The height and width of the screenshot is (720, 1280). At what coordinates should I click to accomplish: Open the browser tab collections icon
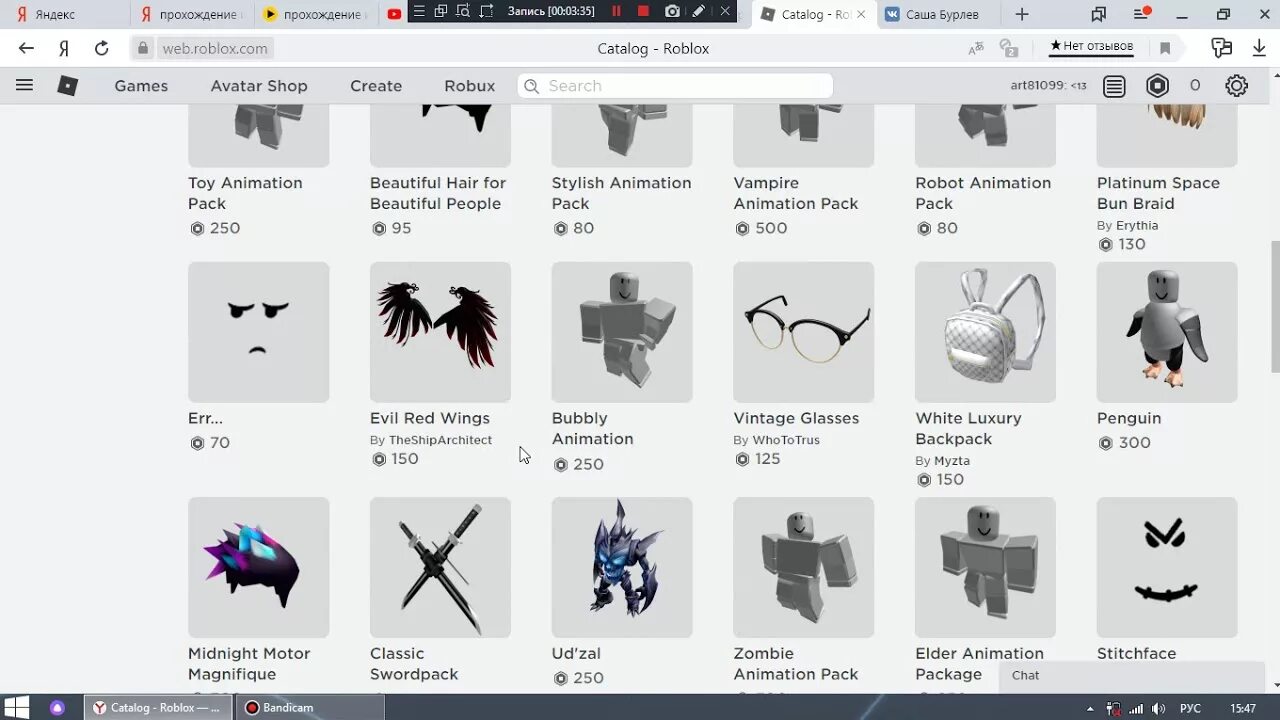click(x=1099, y=14)
